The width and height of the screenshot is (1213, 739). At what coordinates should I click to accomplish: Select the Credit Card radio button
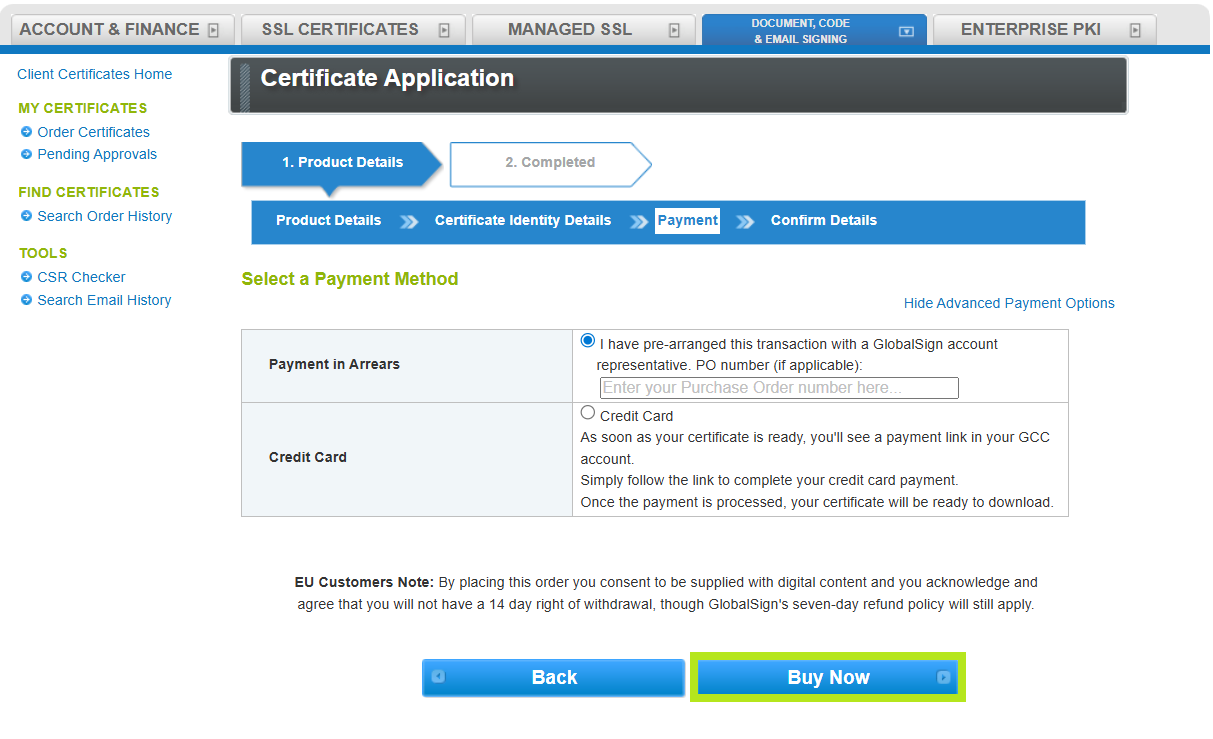pyautogui.click(x=588, y=413)
